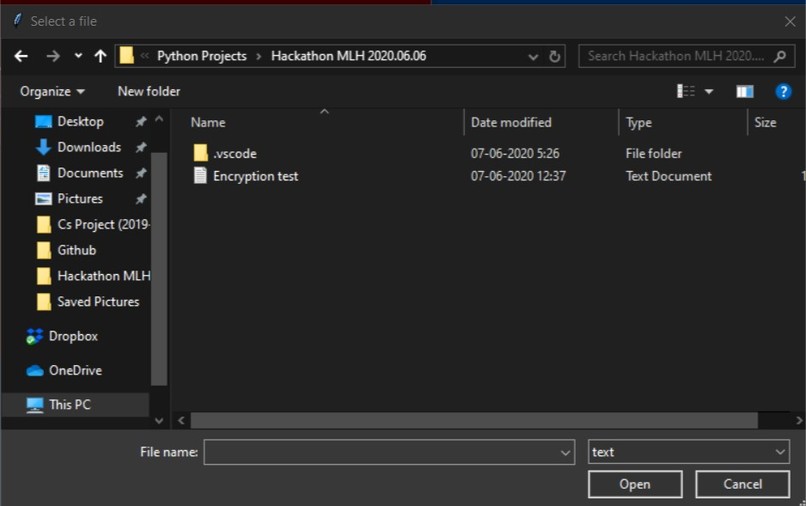Toggle the preview pane
806x506 pixels.
tap(745, 92)
